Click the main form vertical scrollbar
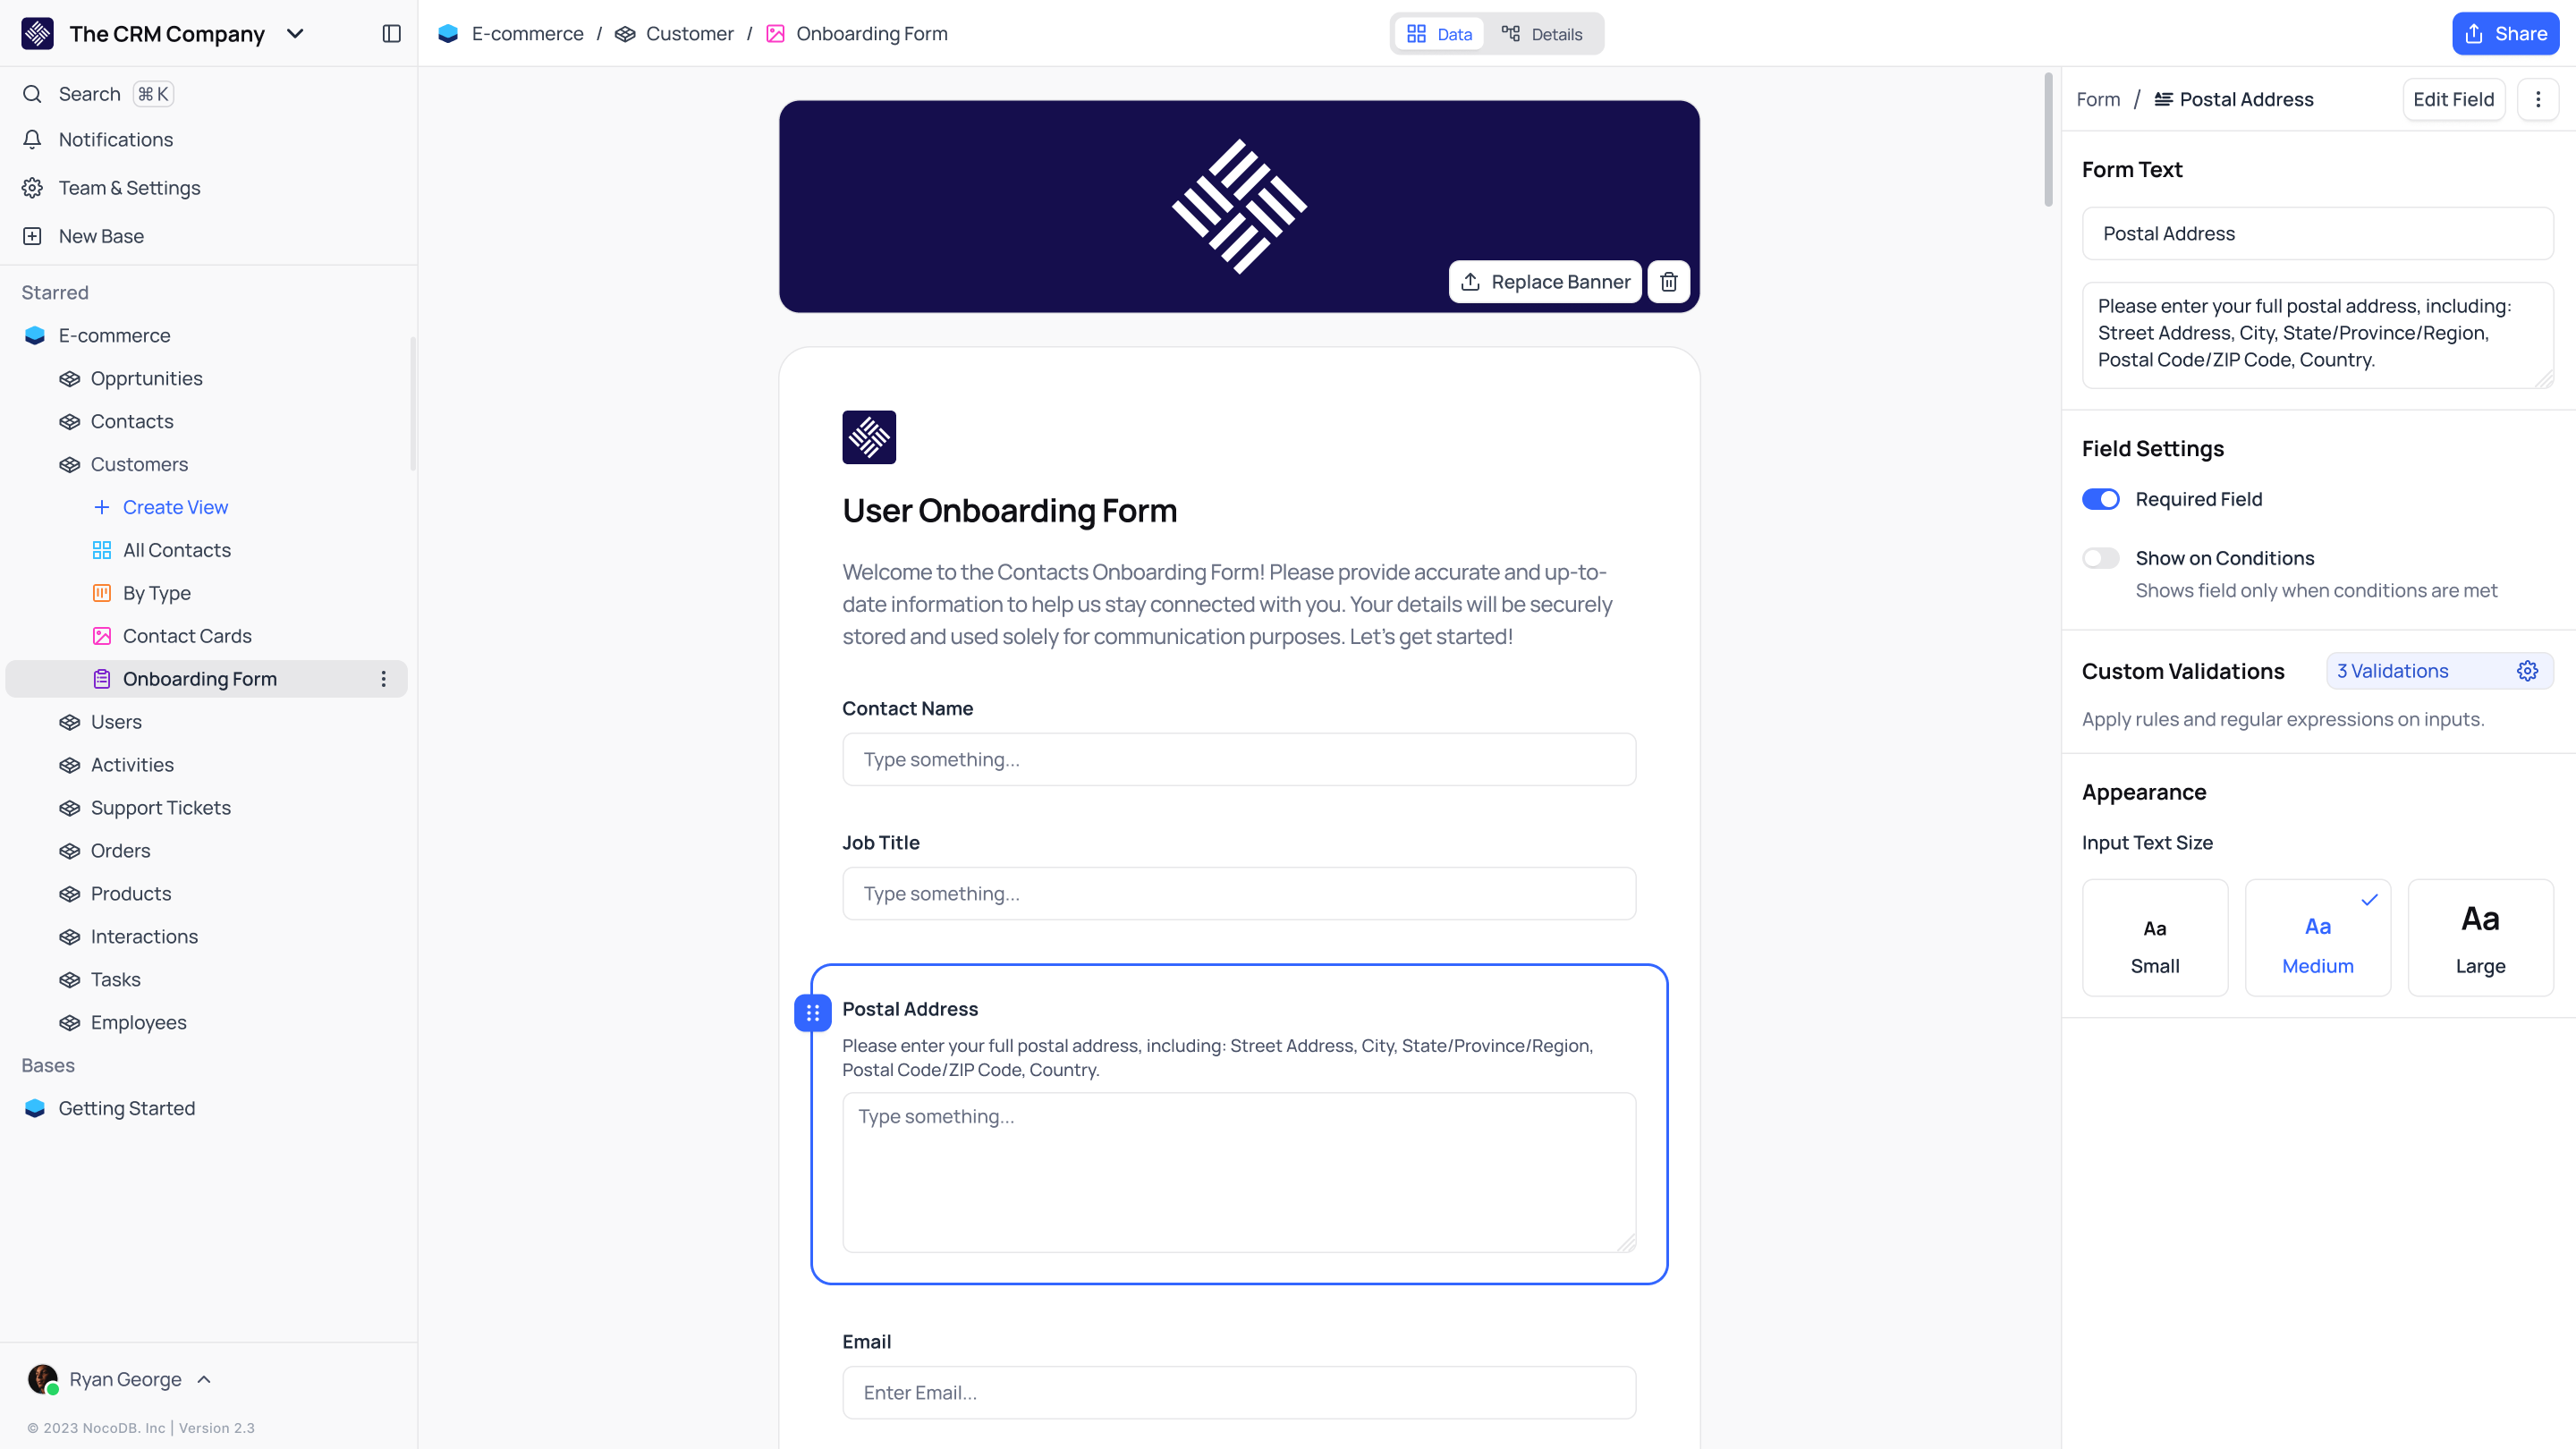This screenshot has width=2576, height=1449. tap(2048, 140)
